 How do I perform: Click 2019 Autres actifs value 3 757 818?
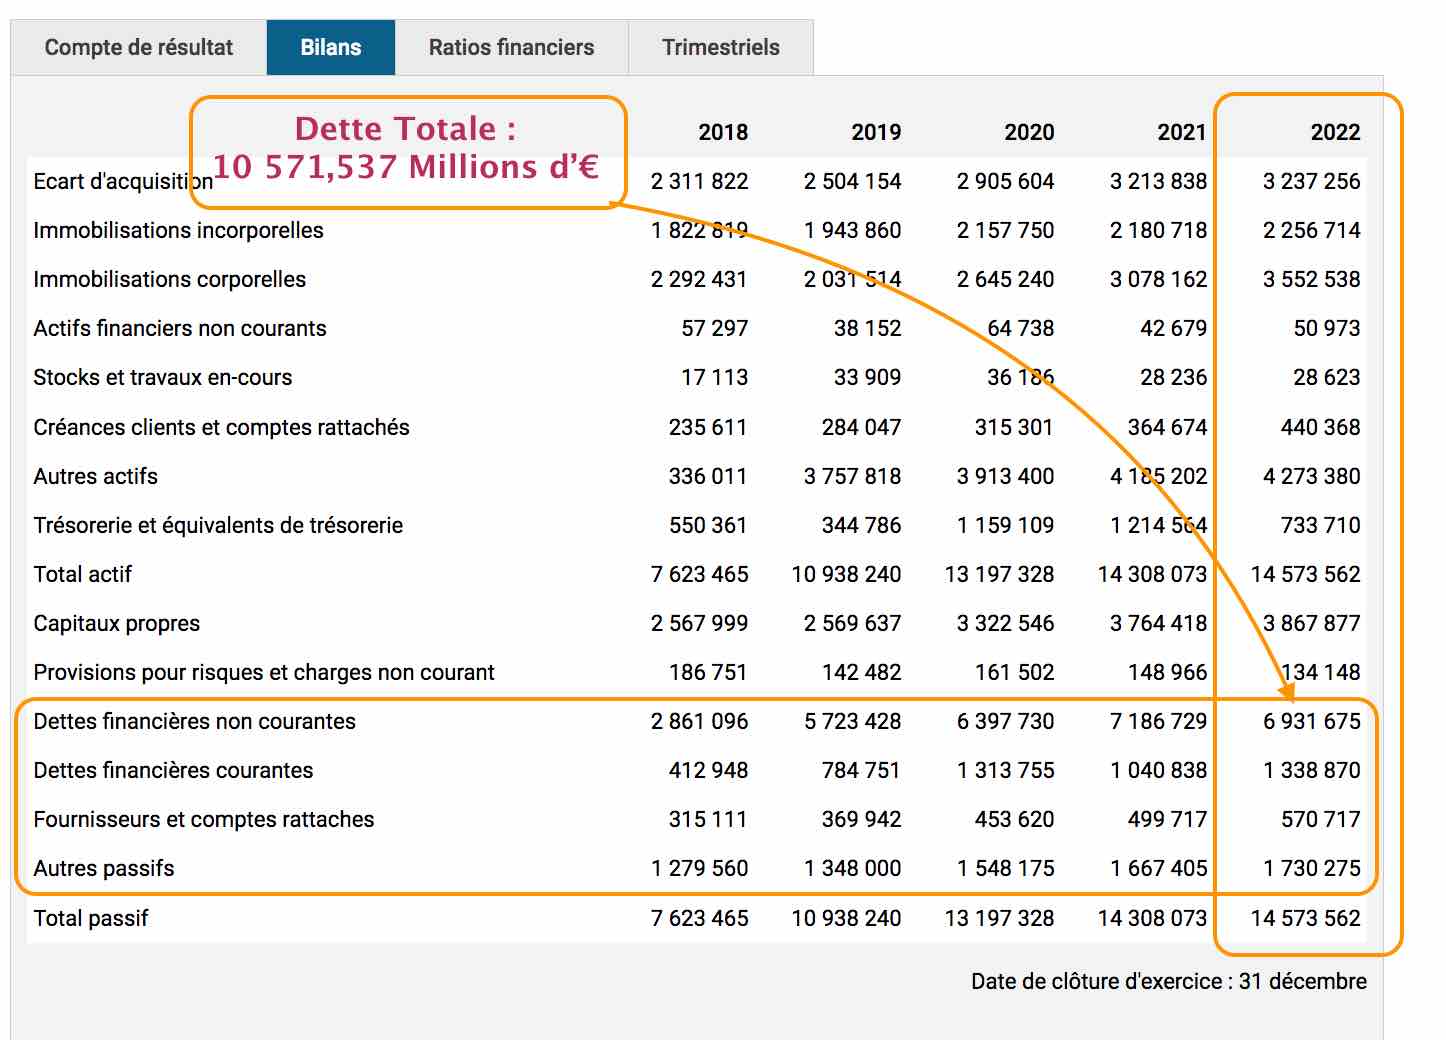(x=852, y=476)
